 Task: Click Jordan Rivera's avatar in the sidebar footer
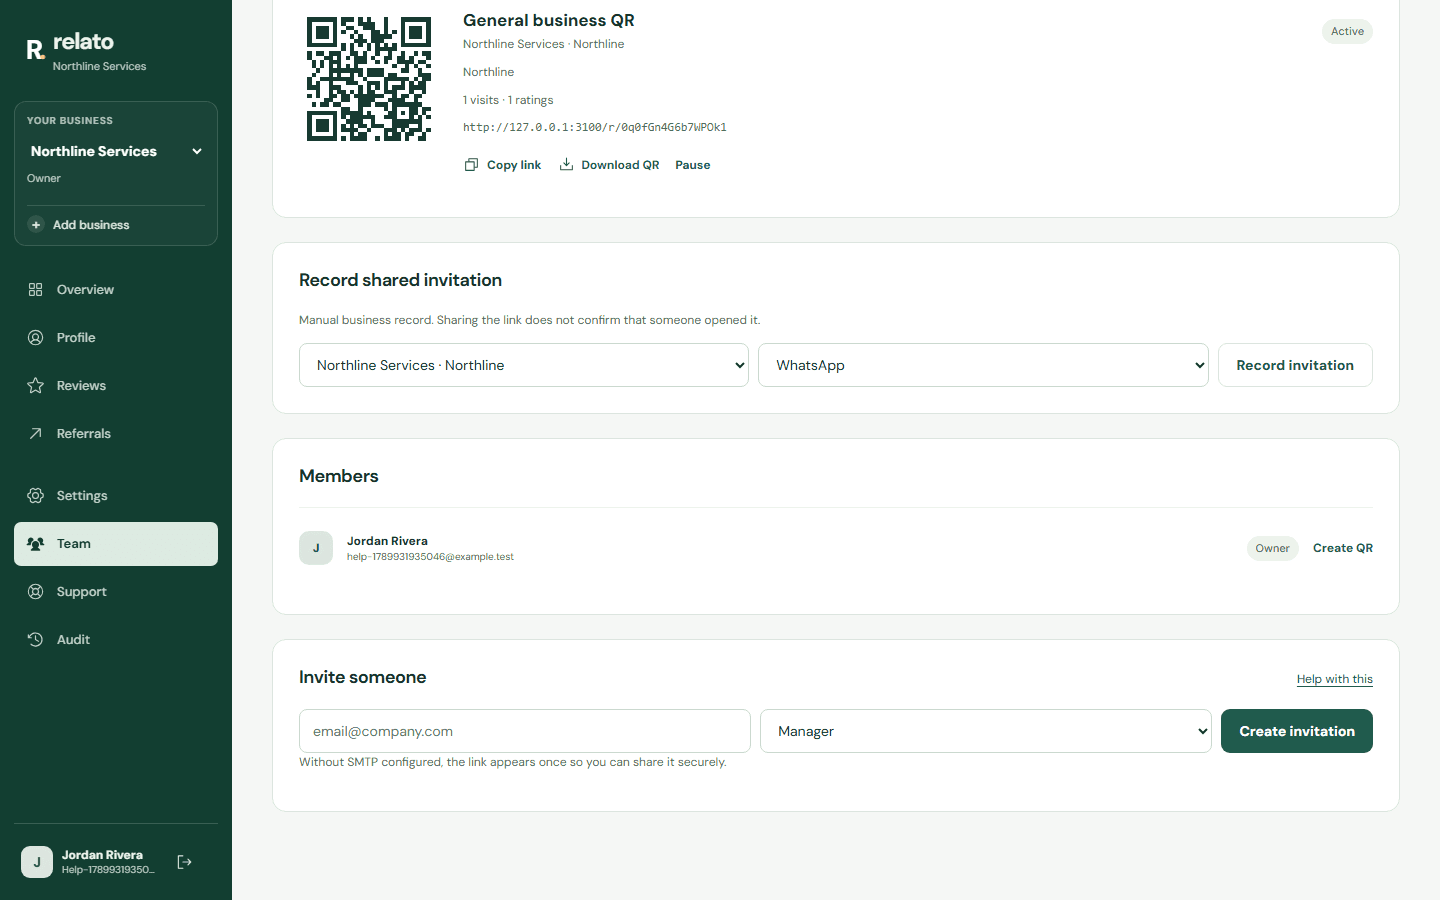(37, 862)
